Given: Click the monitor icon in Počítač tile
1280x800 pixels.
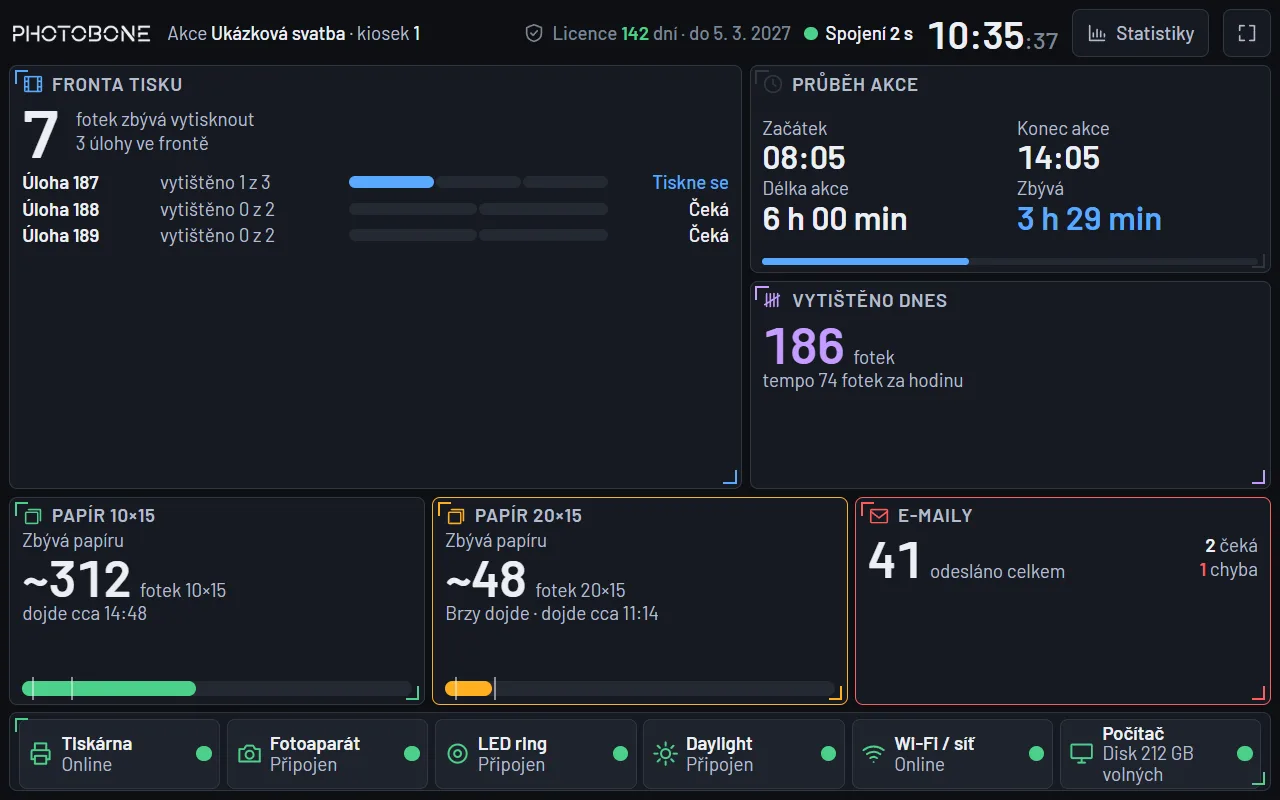Looking at the screenshot, I should [x=1082, y=754].
